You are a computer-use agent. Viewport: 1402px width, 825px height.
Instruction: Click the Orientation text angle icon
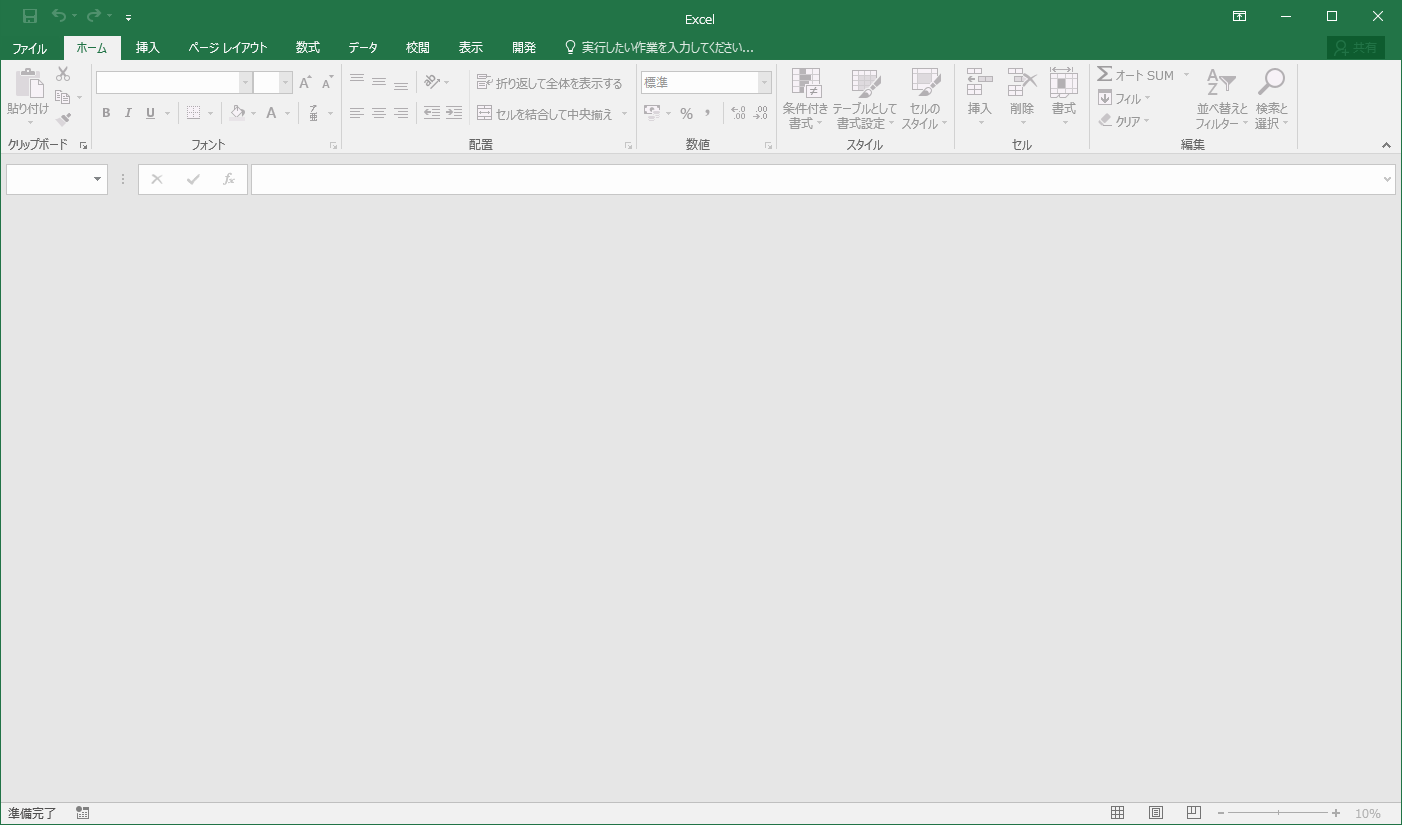(432, 82)
